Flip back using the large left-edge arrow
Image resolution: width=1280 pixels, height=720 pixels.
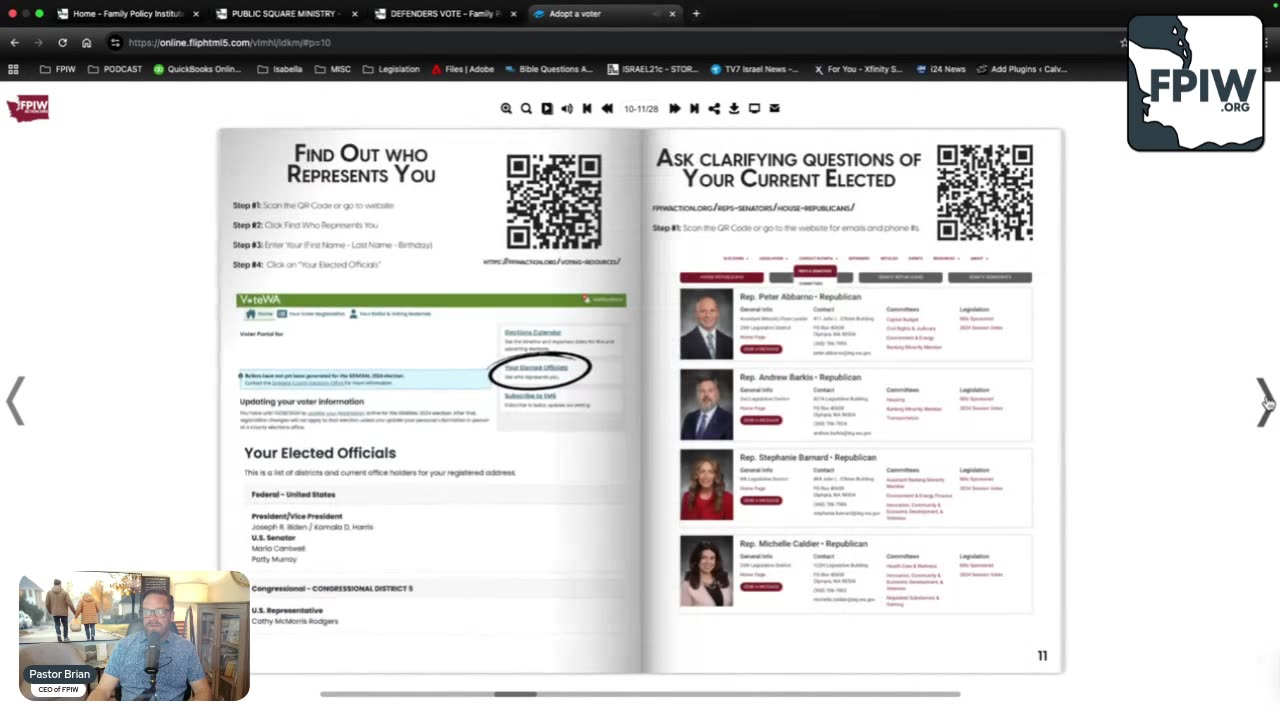coord(15,402)
